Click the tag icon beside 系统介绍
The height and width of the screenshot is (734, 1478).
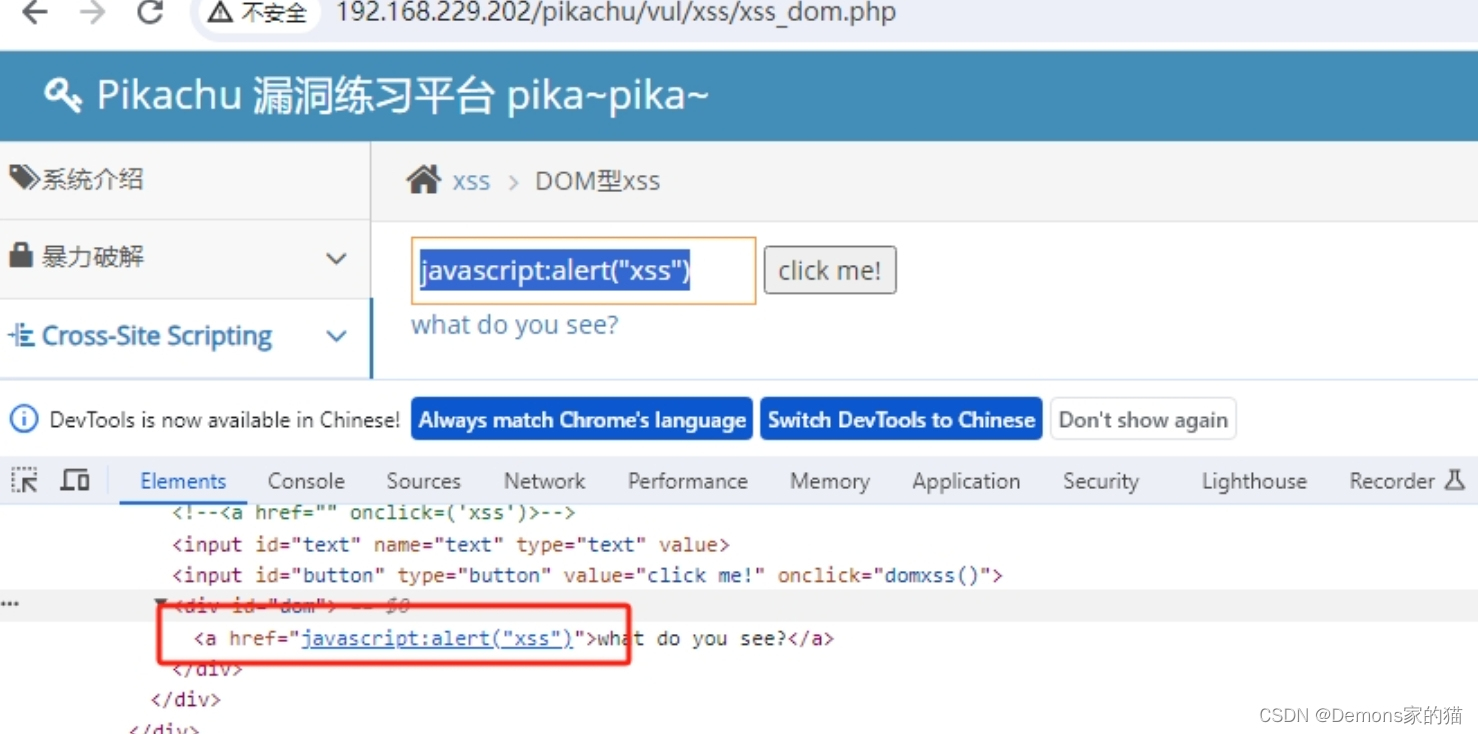click(23, 179)
